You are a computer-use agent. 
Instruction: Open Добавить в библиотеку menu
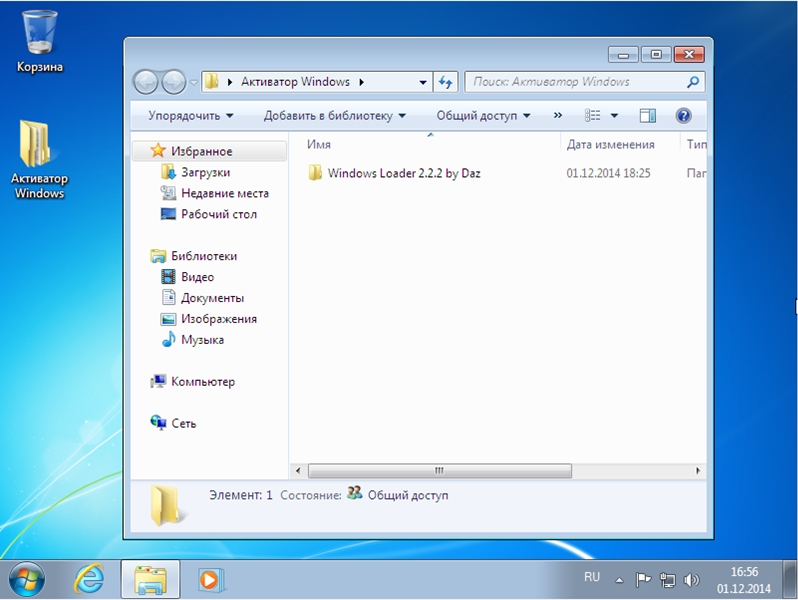pos(334,116)
